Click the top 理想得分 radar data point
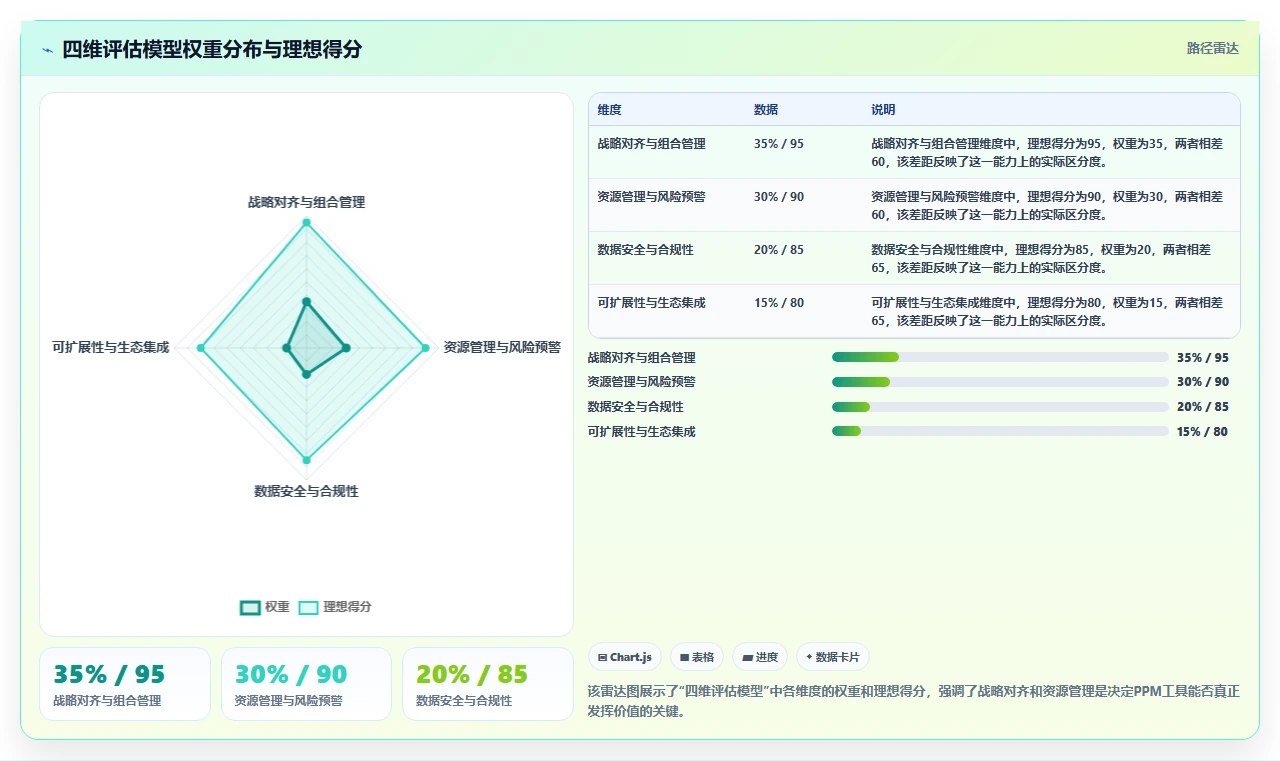This screenshot has width=1280, height=761. [x=306, y=222]
